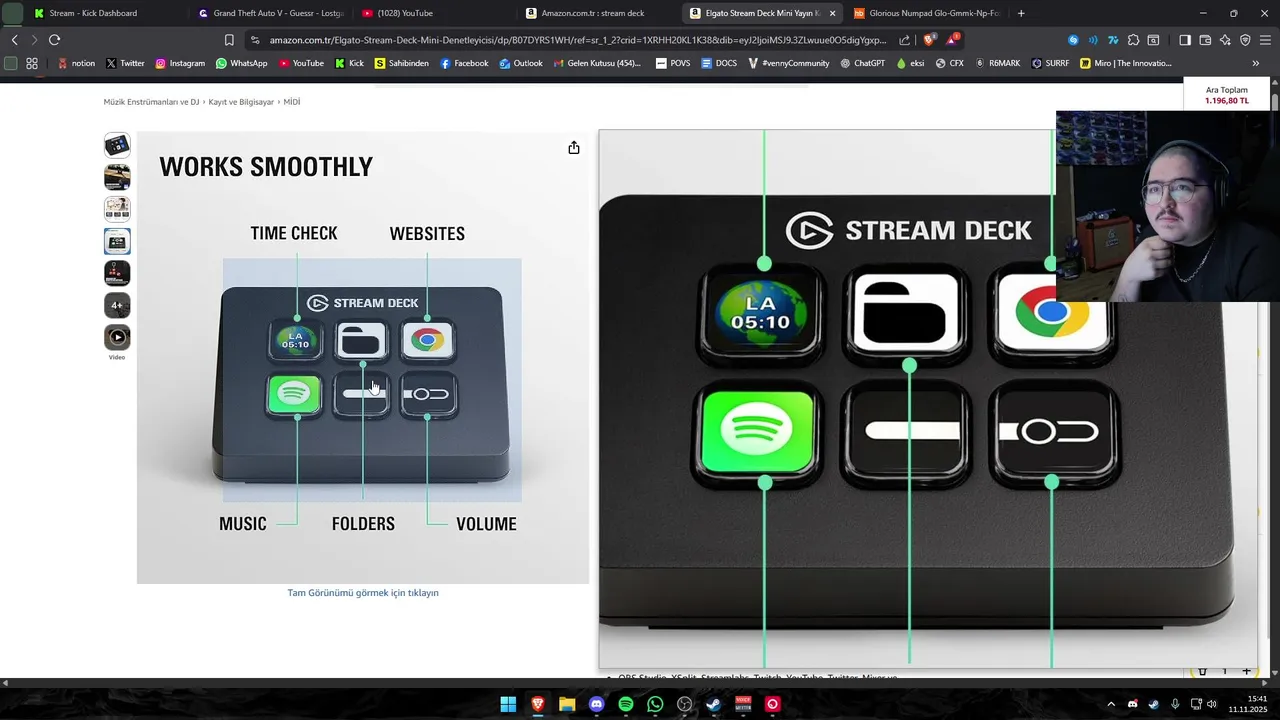
Task: Click the share icon in the address bar
Action: pos(905,40)
